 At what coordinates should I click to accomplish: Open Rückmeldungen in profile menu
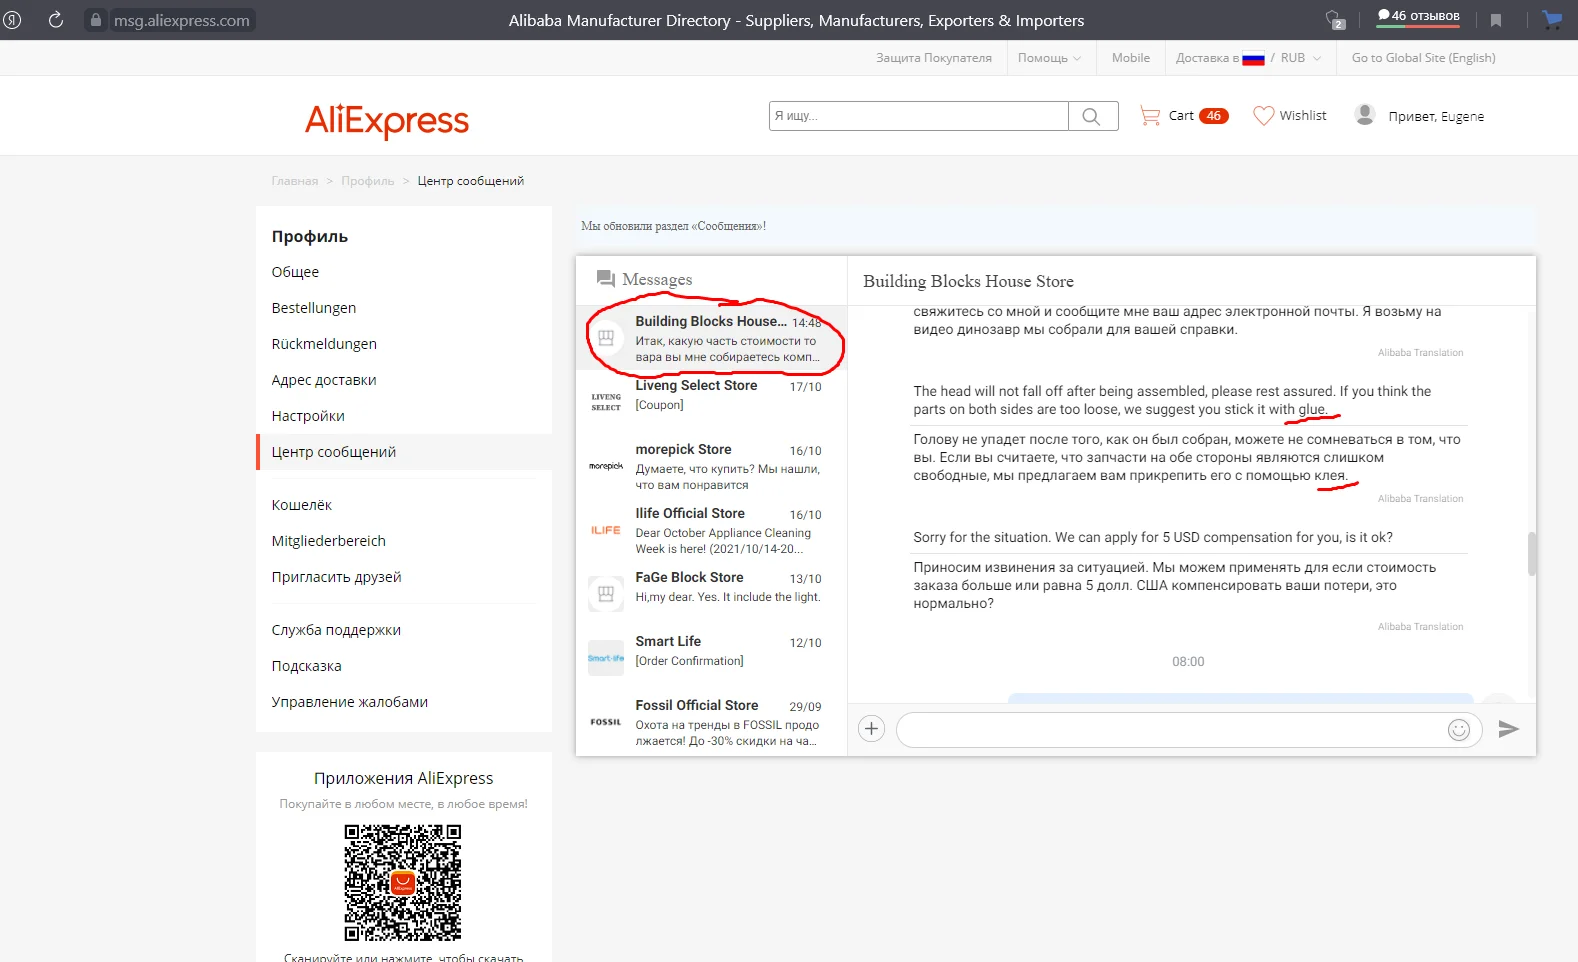(324, 344)
